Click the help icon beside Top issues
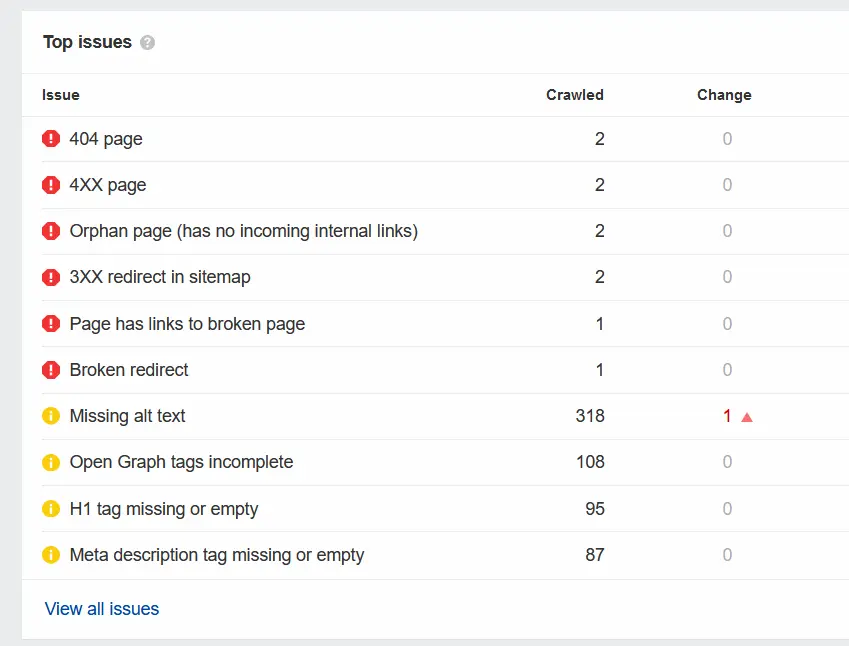This screenshot has width=849, height=646. pyautogui.click(x=148, y=43)
